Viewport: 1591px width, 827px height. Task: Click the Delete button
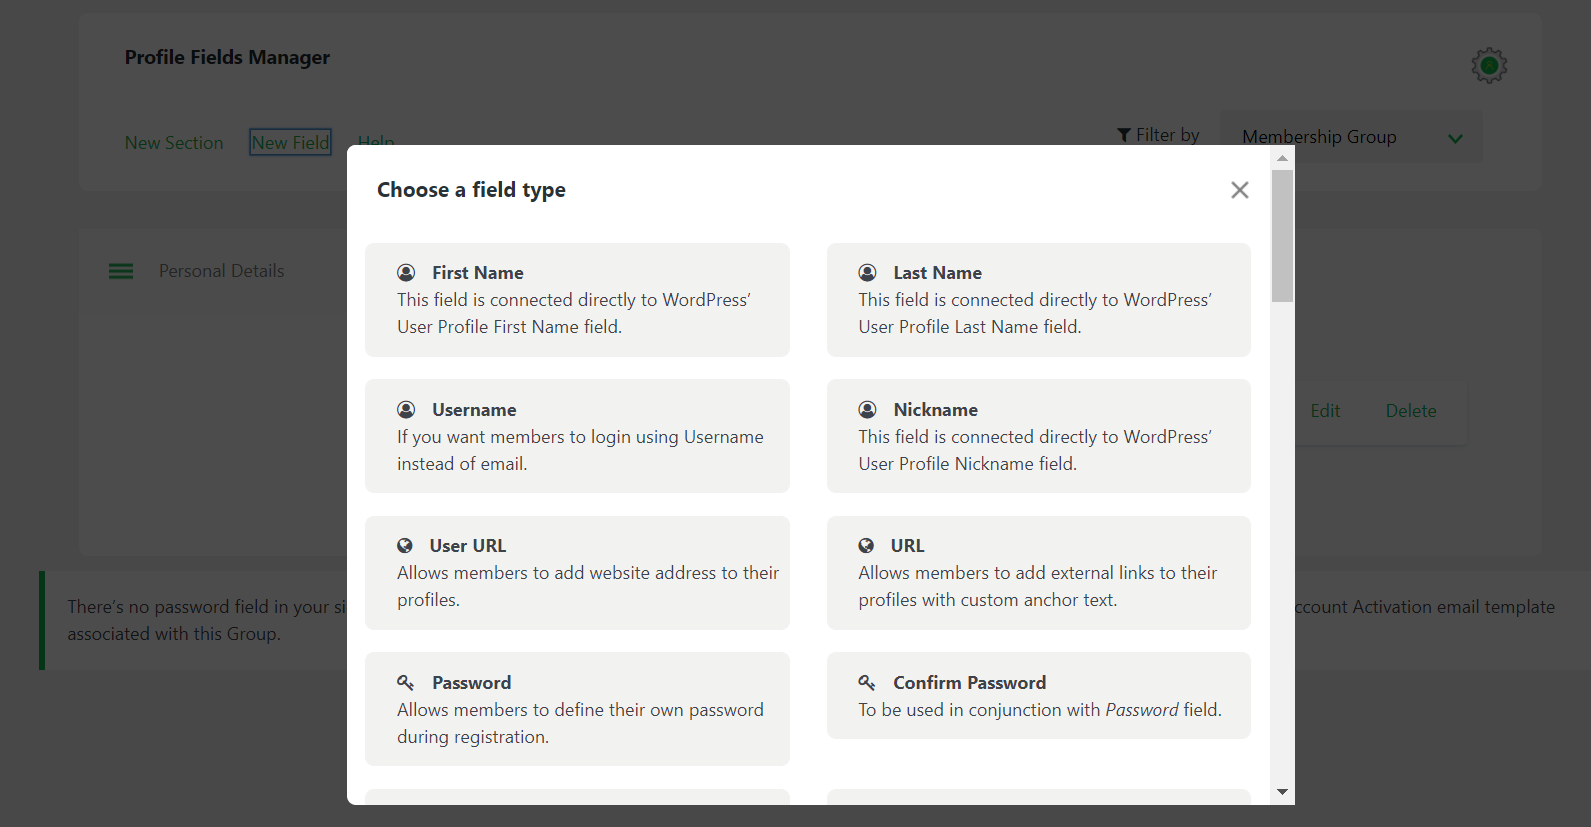coord(1410,410)
